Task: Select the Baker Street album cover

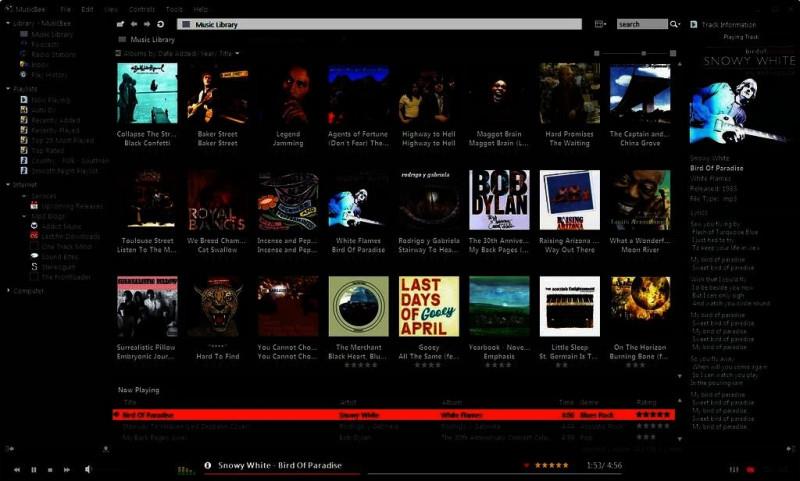Action: pos(217,93)
